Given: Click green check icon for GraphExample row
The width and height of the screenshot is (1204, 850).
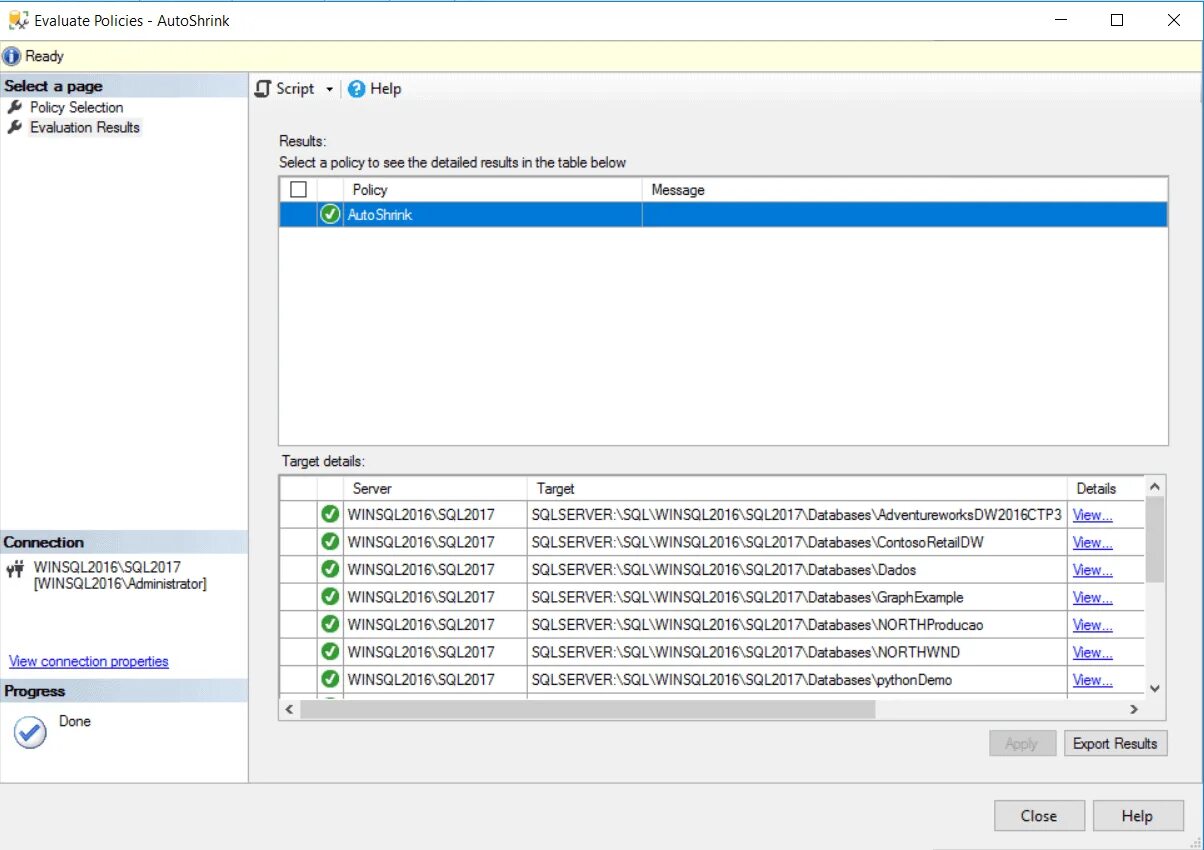Looking at the screenshot, I should click(330, 596).
